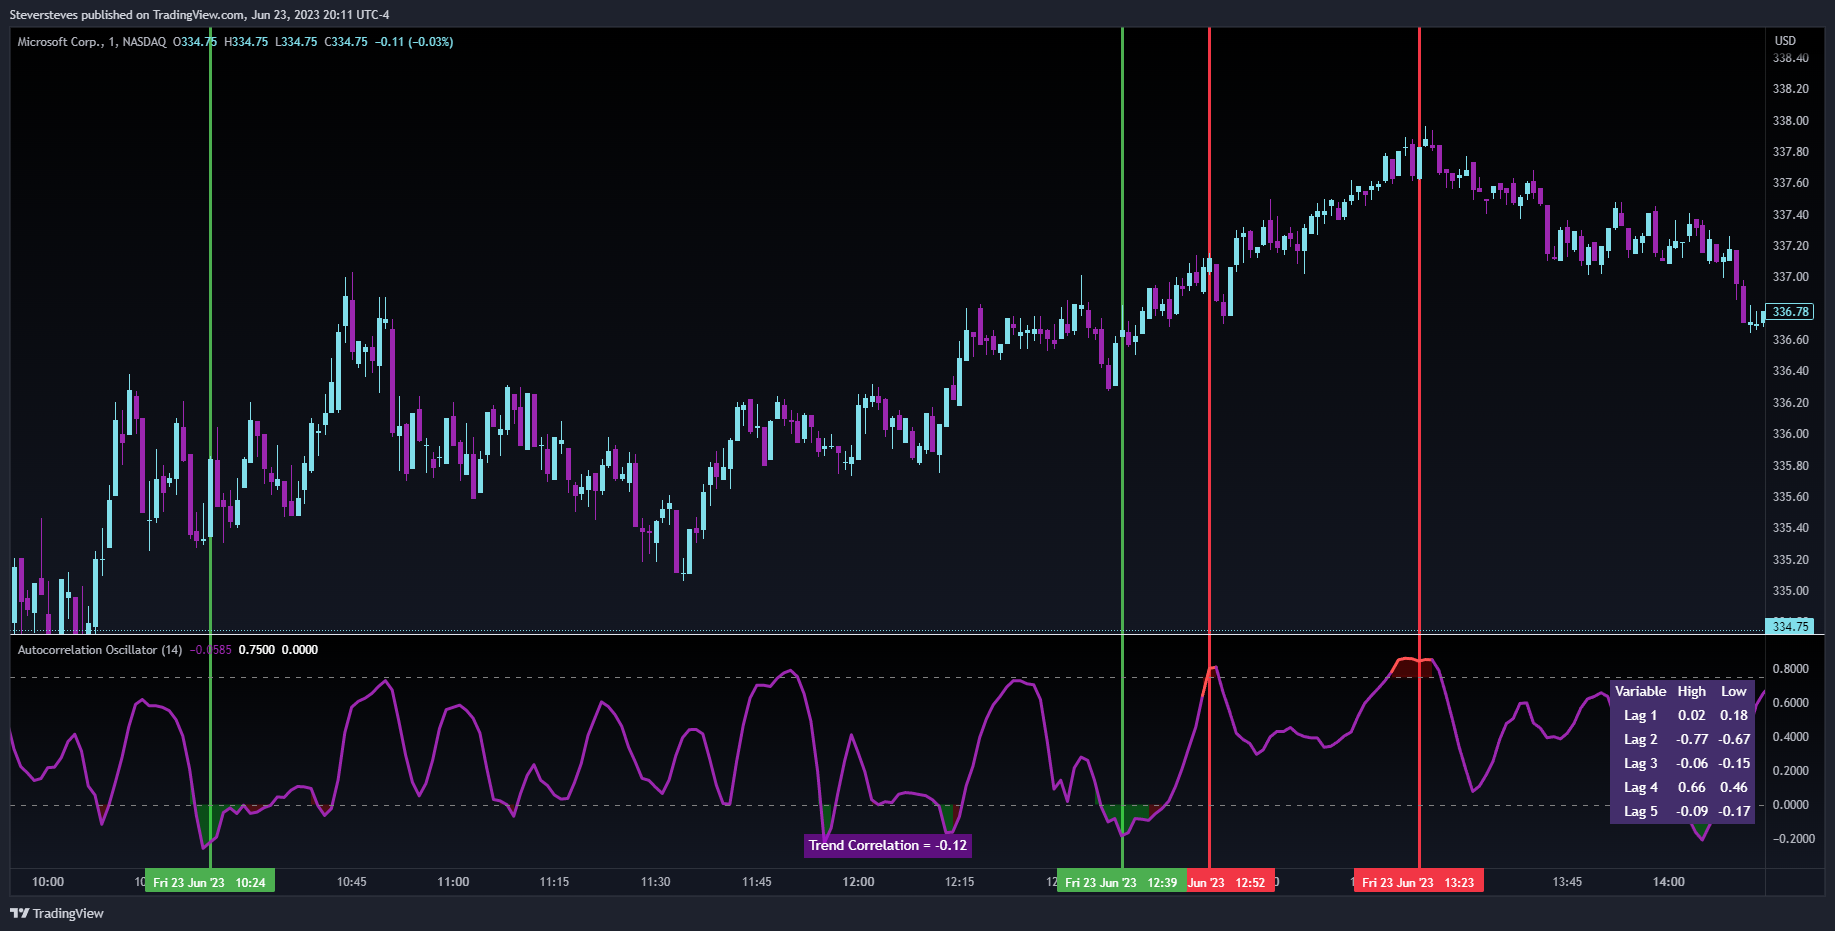The height and width of the screenshot is (931, 1835).
Task: Click the Lag 1 row label
Action: point(1640,715)
